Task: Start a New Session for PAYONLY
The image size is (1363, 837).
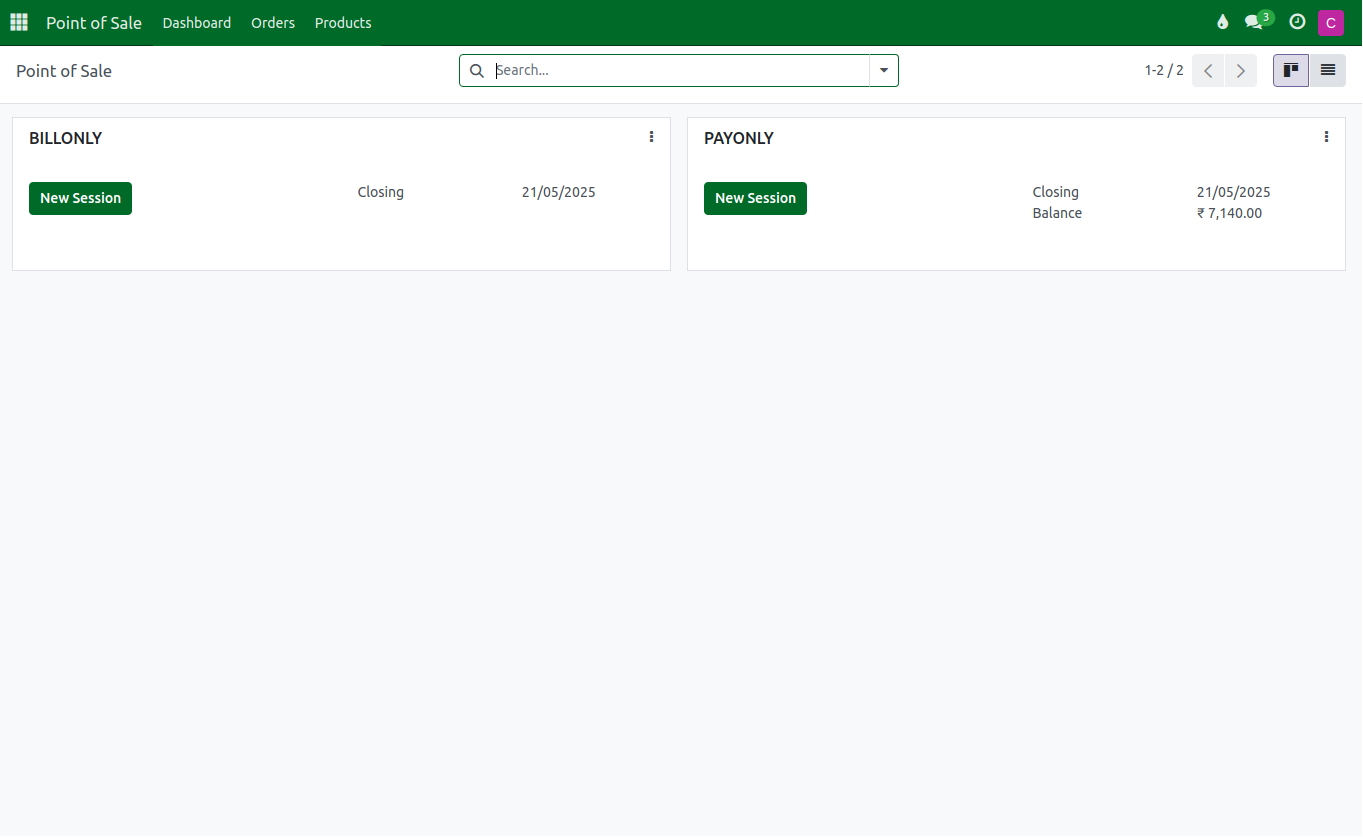Action: pos(755,198)
